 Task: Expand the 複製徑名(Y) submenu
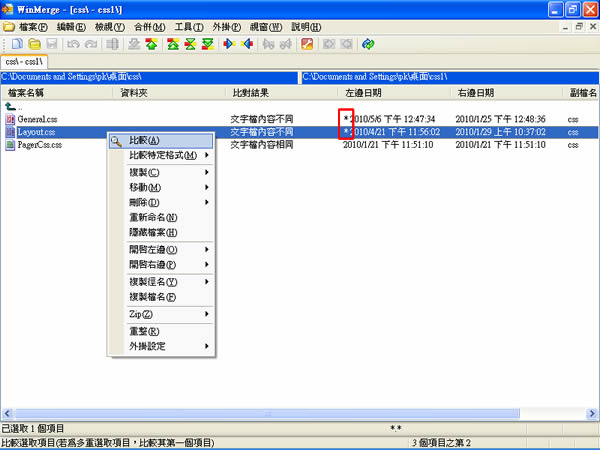click(x=207, y=282)
